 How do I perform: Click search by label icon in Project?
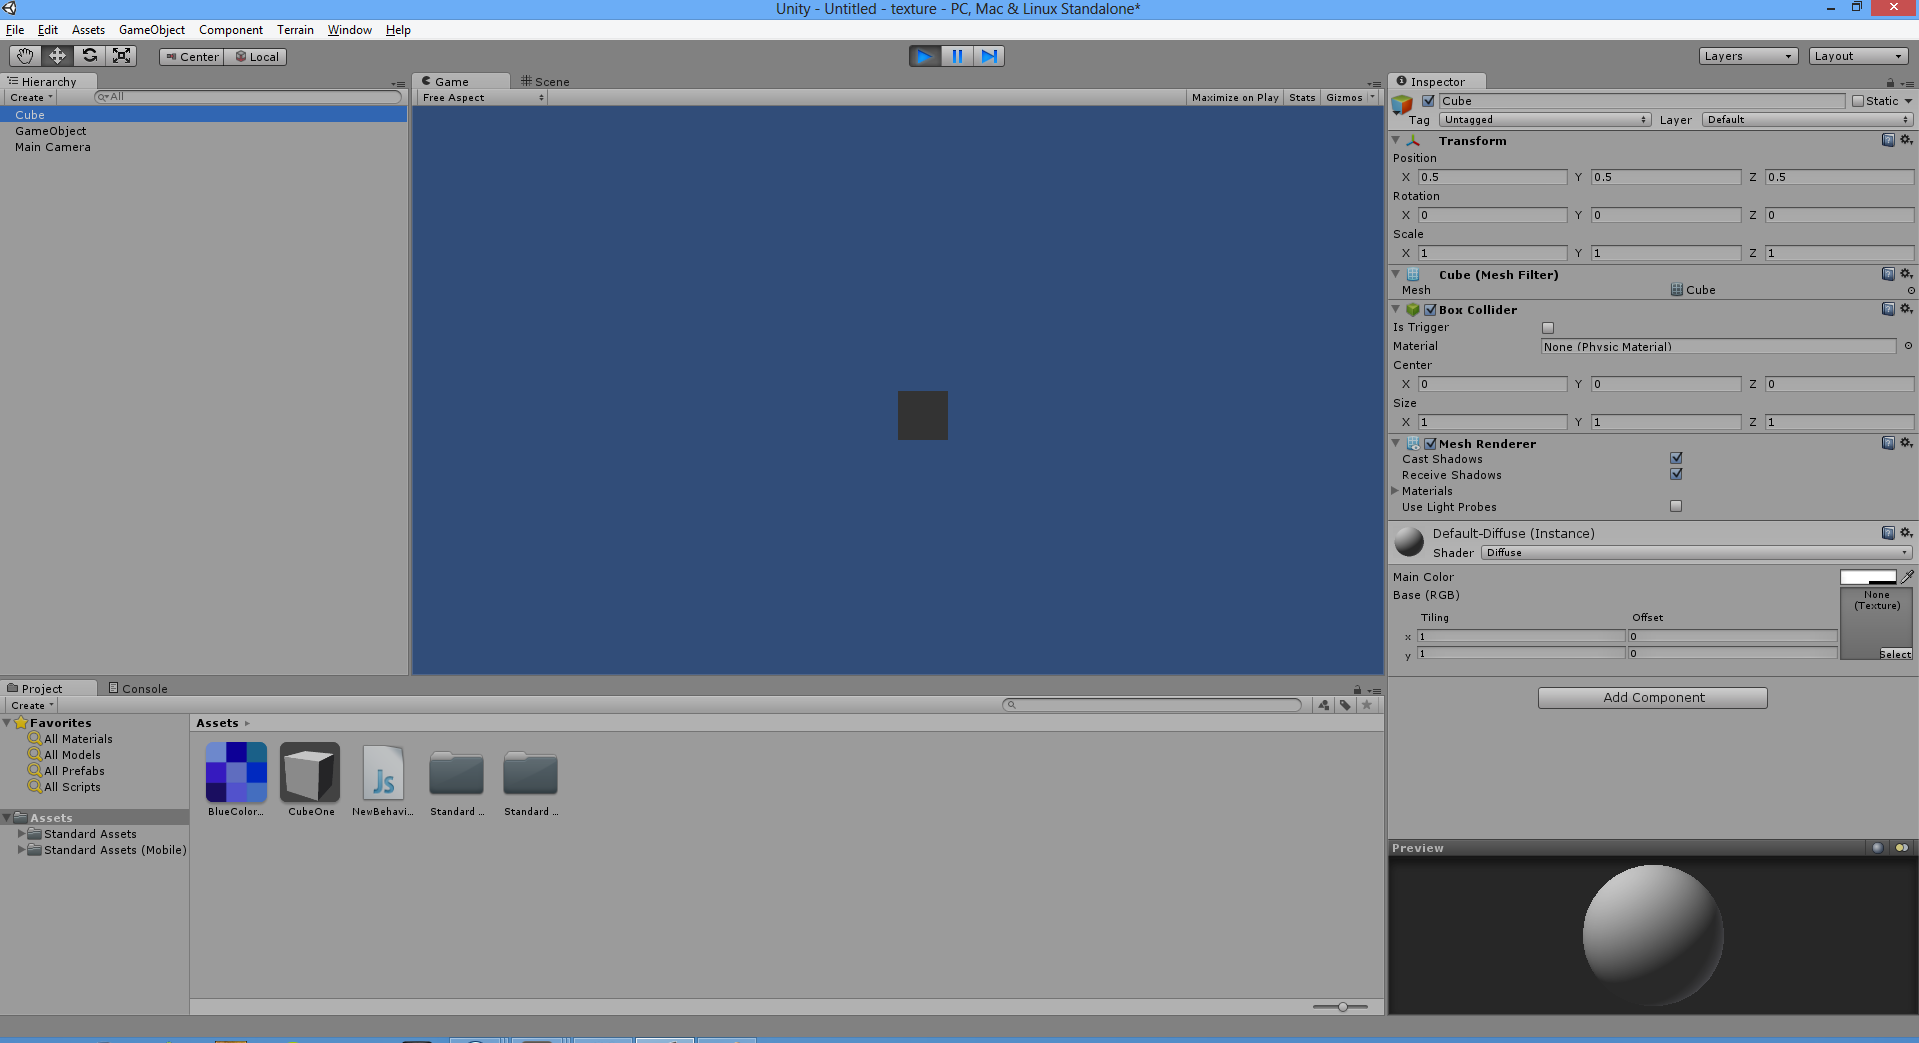[1345, 705]
